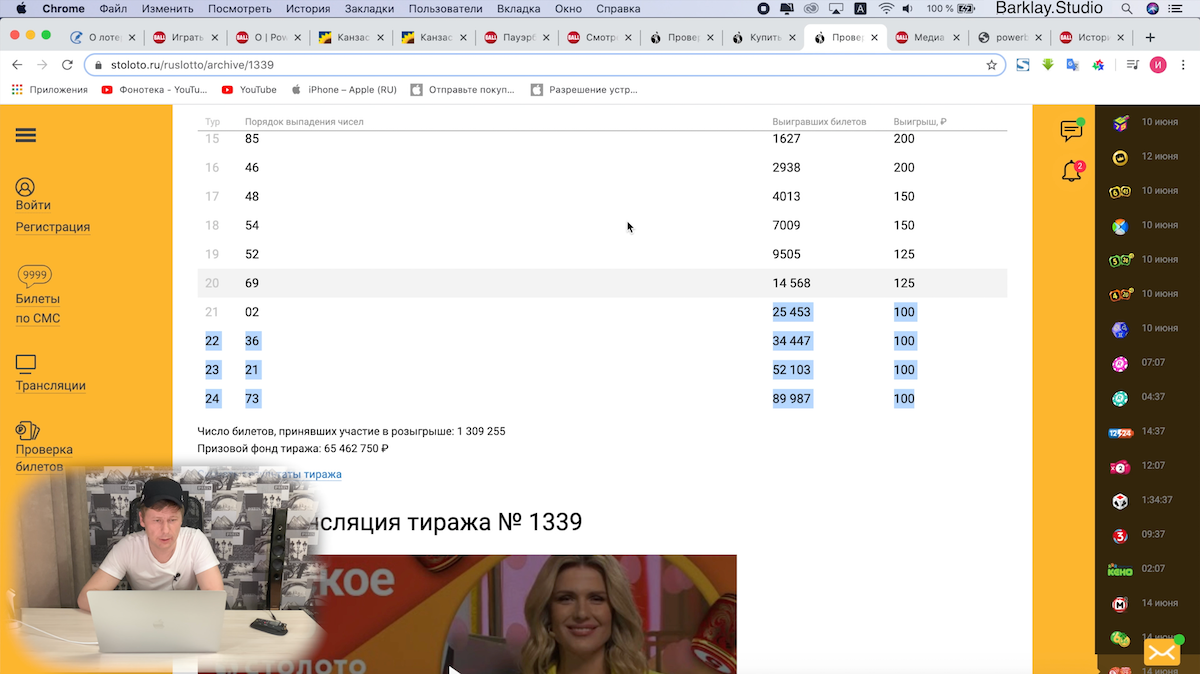Open macOS Spotlight search
Viewport: 1200px width, 674px height.
point(1128,9)
